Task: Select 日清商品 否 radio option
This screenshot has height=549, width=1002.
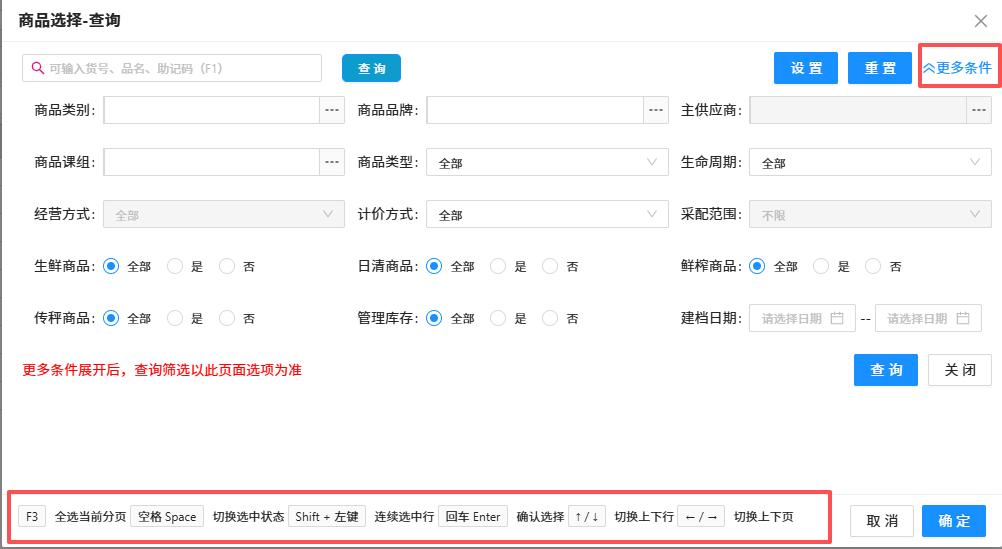Action: [550, 266]
